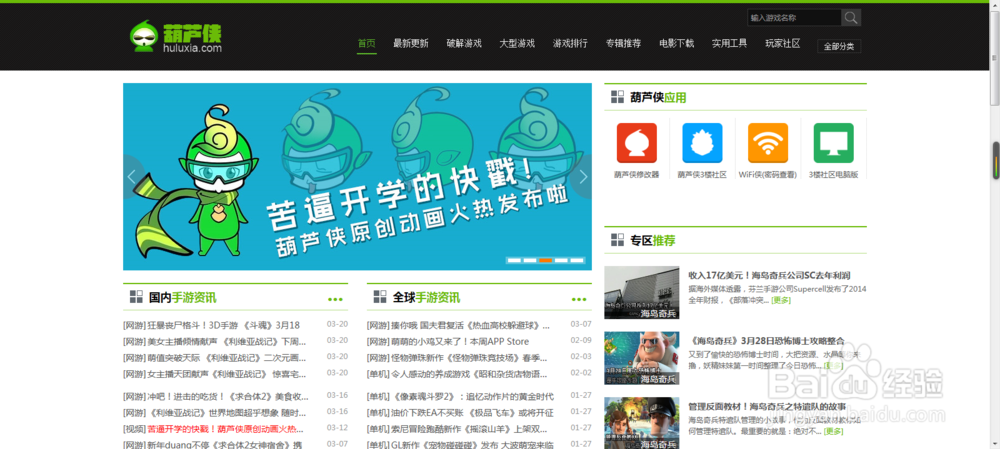Click [更多] under 特遣队的故事 article
The image size is (1000, 449).
point(833,431)
